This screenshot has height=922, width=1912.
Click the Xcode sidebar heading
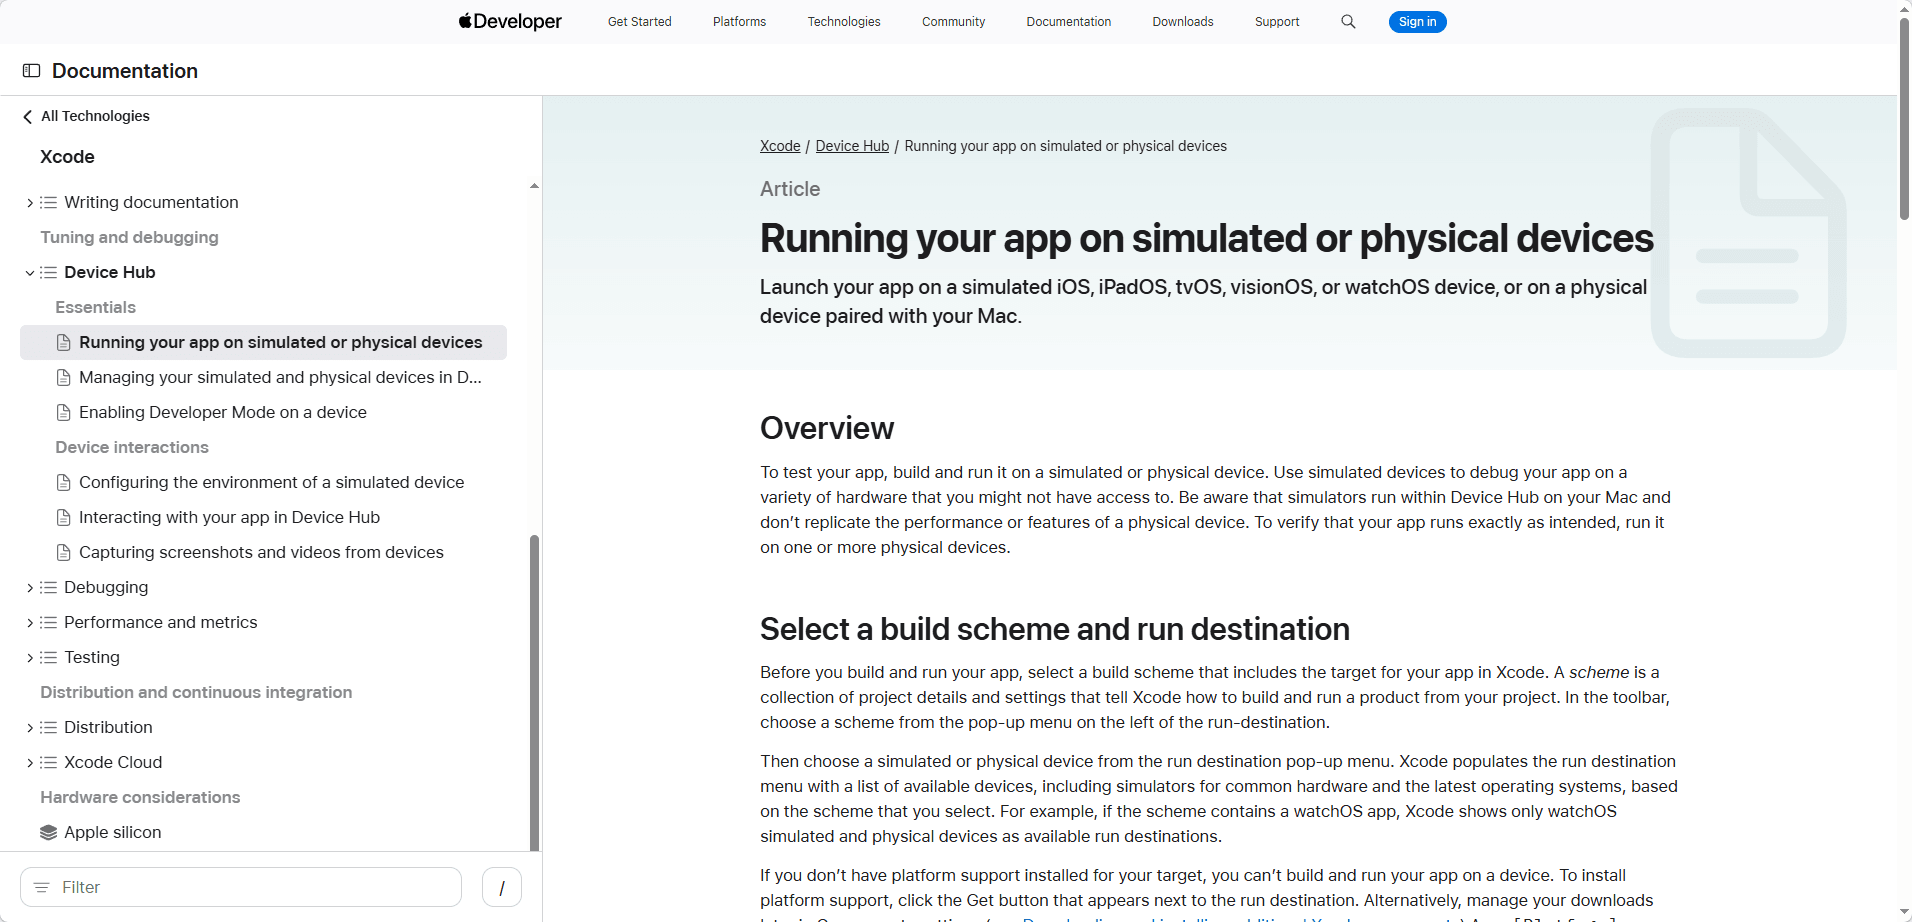pos(67,157)
